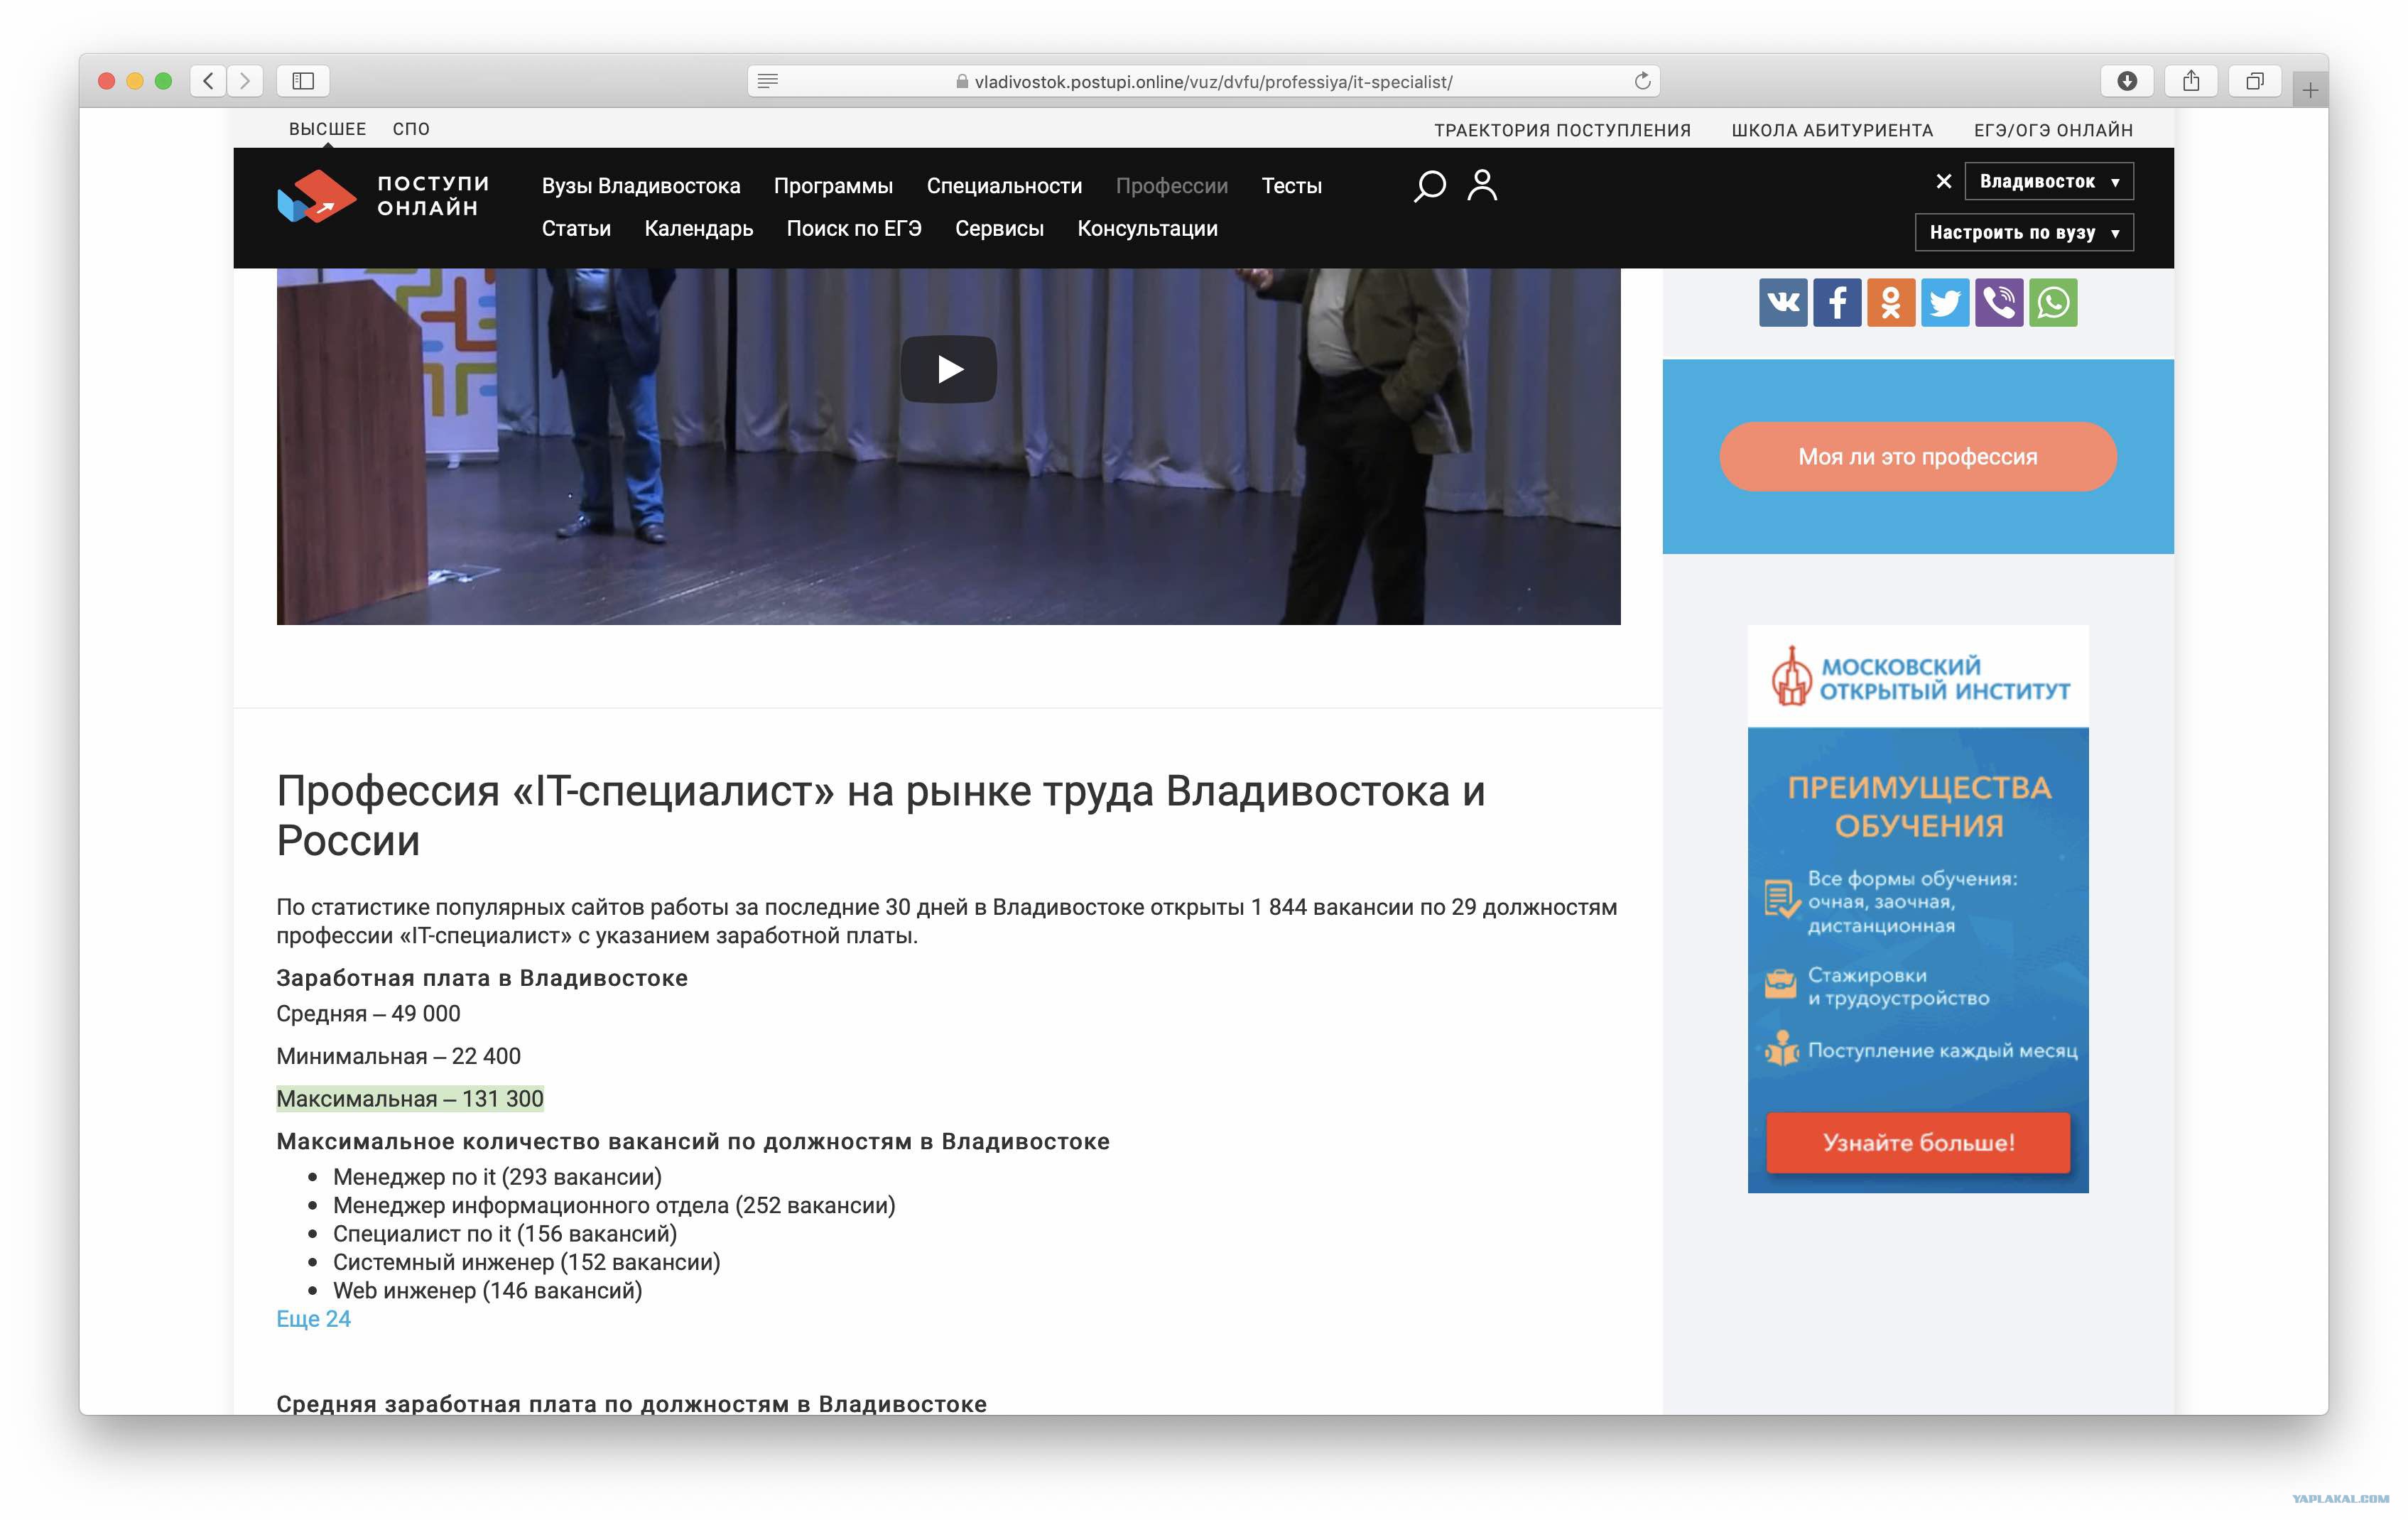Click Web инженер (146 вакансий) item
The height and width of the screenshot is (1520, 2408).
(488, 1291)
